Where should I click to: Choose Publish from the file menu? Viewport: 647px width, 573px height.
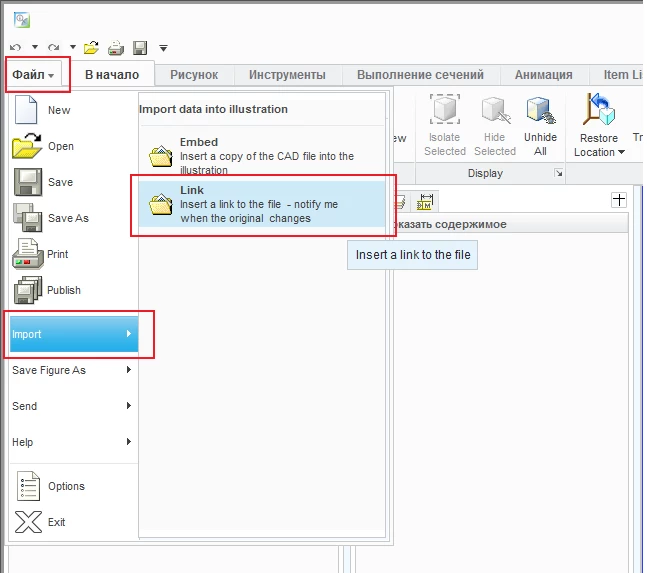[x=73, y=290]
